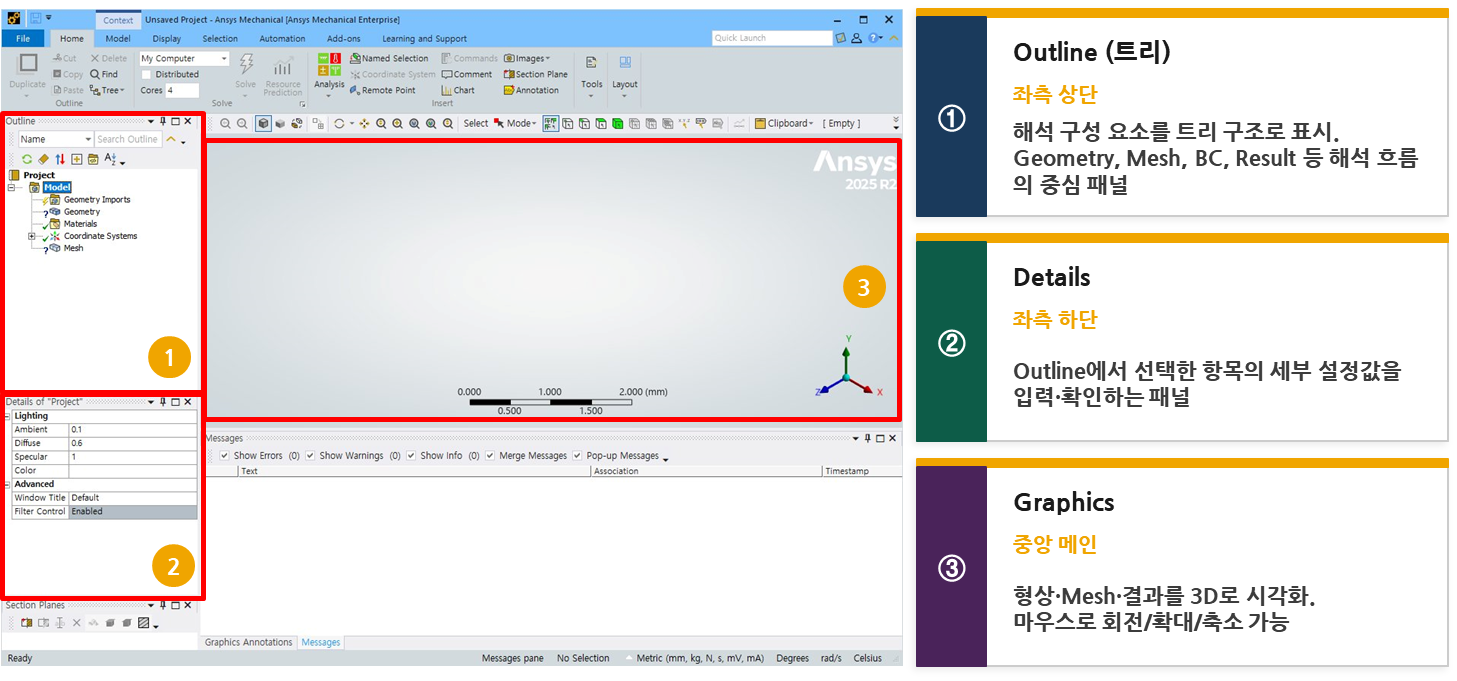This screenshot has height=681, width=1457.
Task: Click the Graphics Annotations bottom tab
Action: pyautogui.click(x=249, y=642)
